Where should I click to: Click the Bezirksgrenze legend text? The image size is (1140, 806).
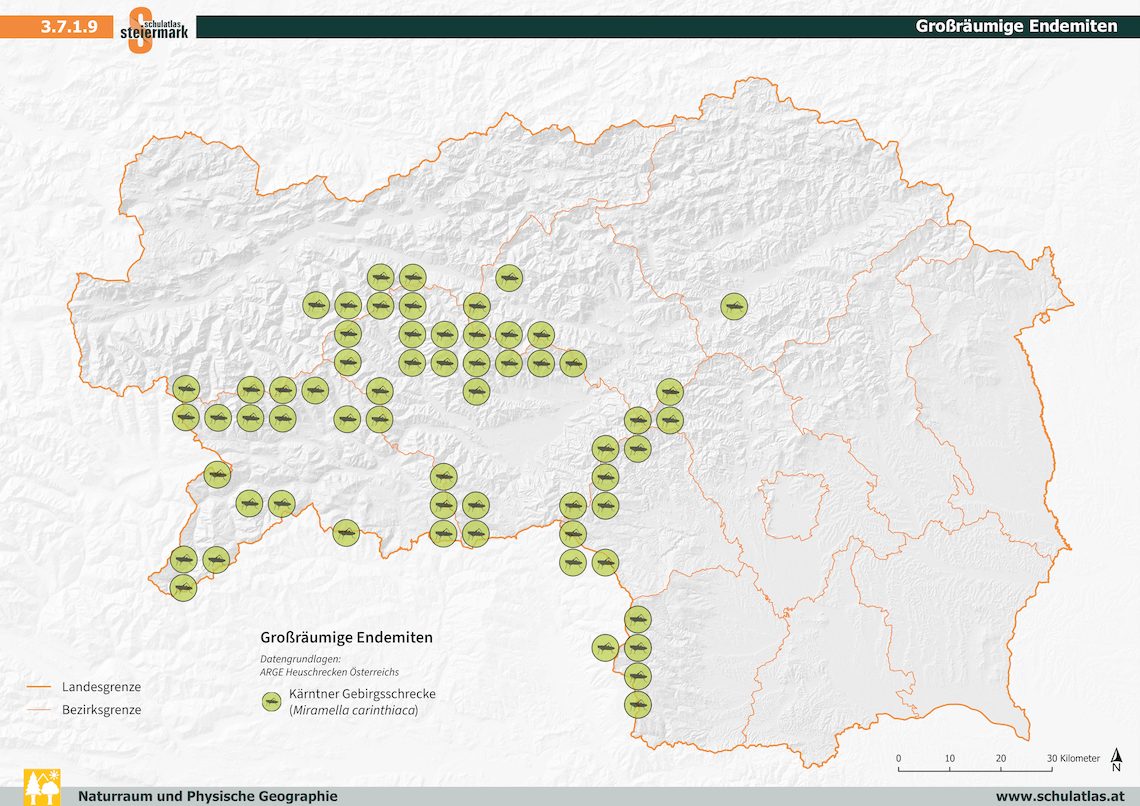point(101,709)
